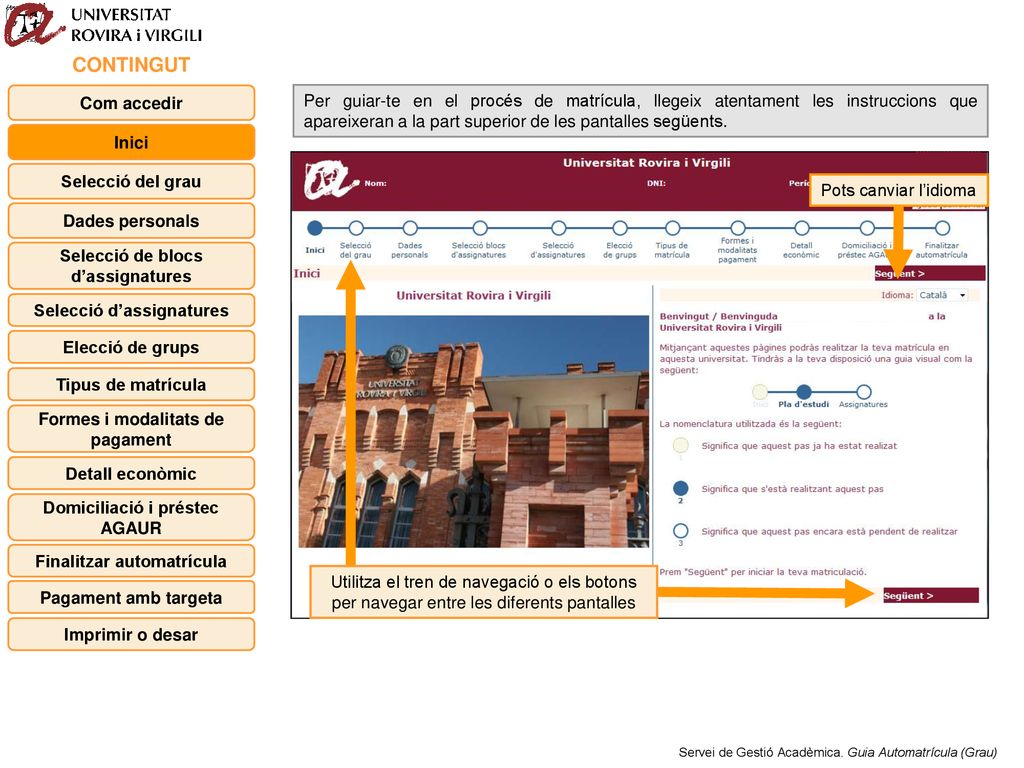1024x768 pixels.
Task: Click Domiciliació i préstec AGAUR step circle
Action: tap(867, 228)
